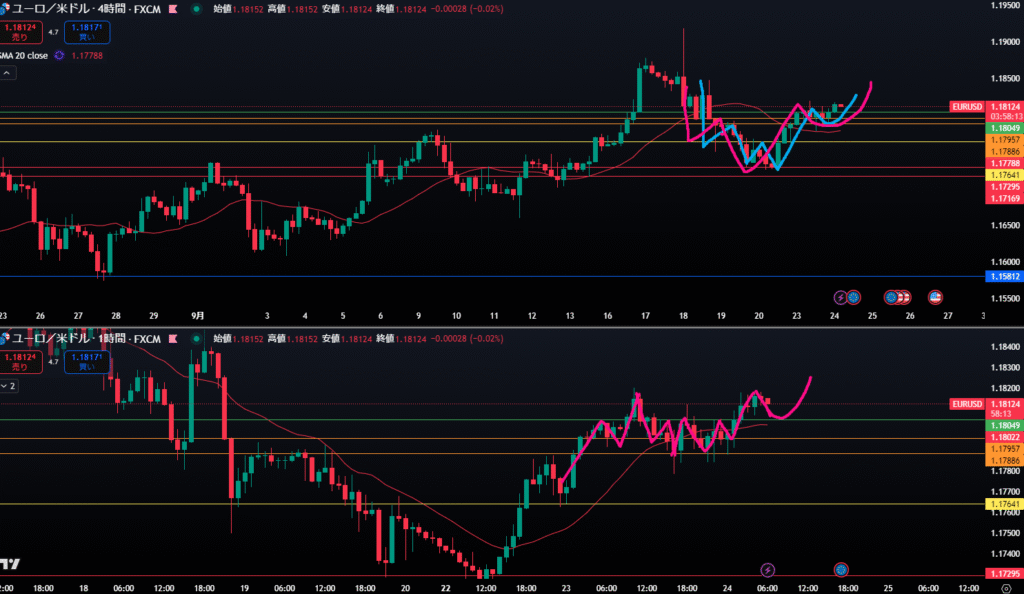Image resolution: width=1024 pixels, height=594 pixels.
Task: Select the ユーロ/米ドル 4時間 symbol title
Action: pos(72,8)
